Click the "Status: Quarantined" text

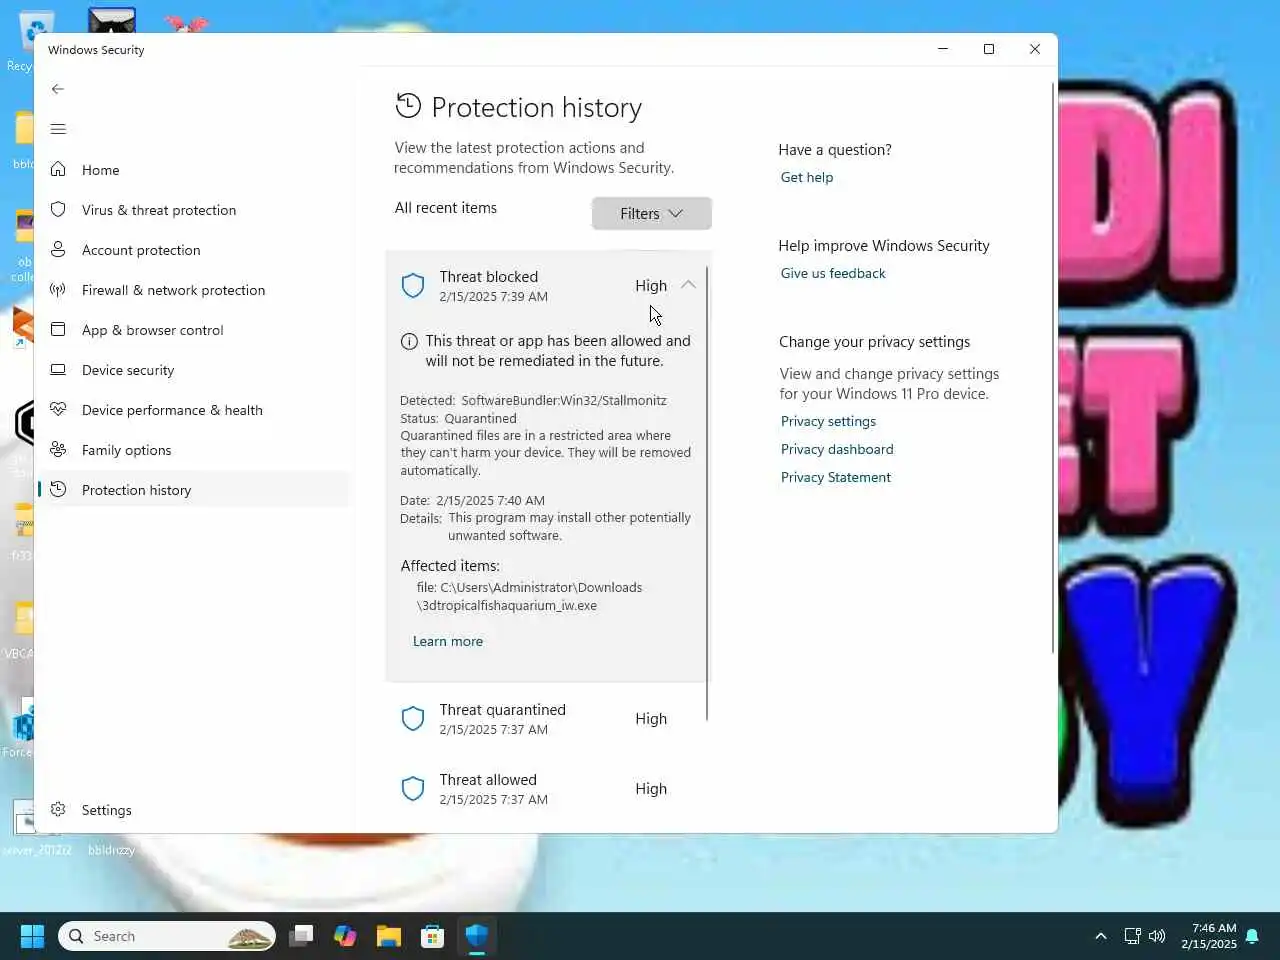(458, 418)
